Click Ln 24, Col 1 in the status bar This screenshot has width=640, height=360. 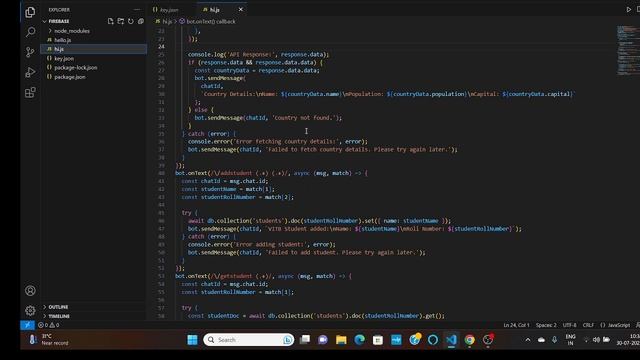point(516,325)
